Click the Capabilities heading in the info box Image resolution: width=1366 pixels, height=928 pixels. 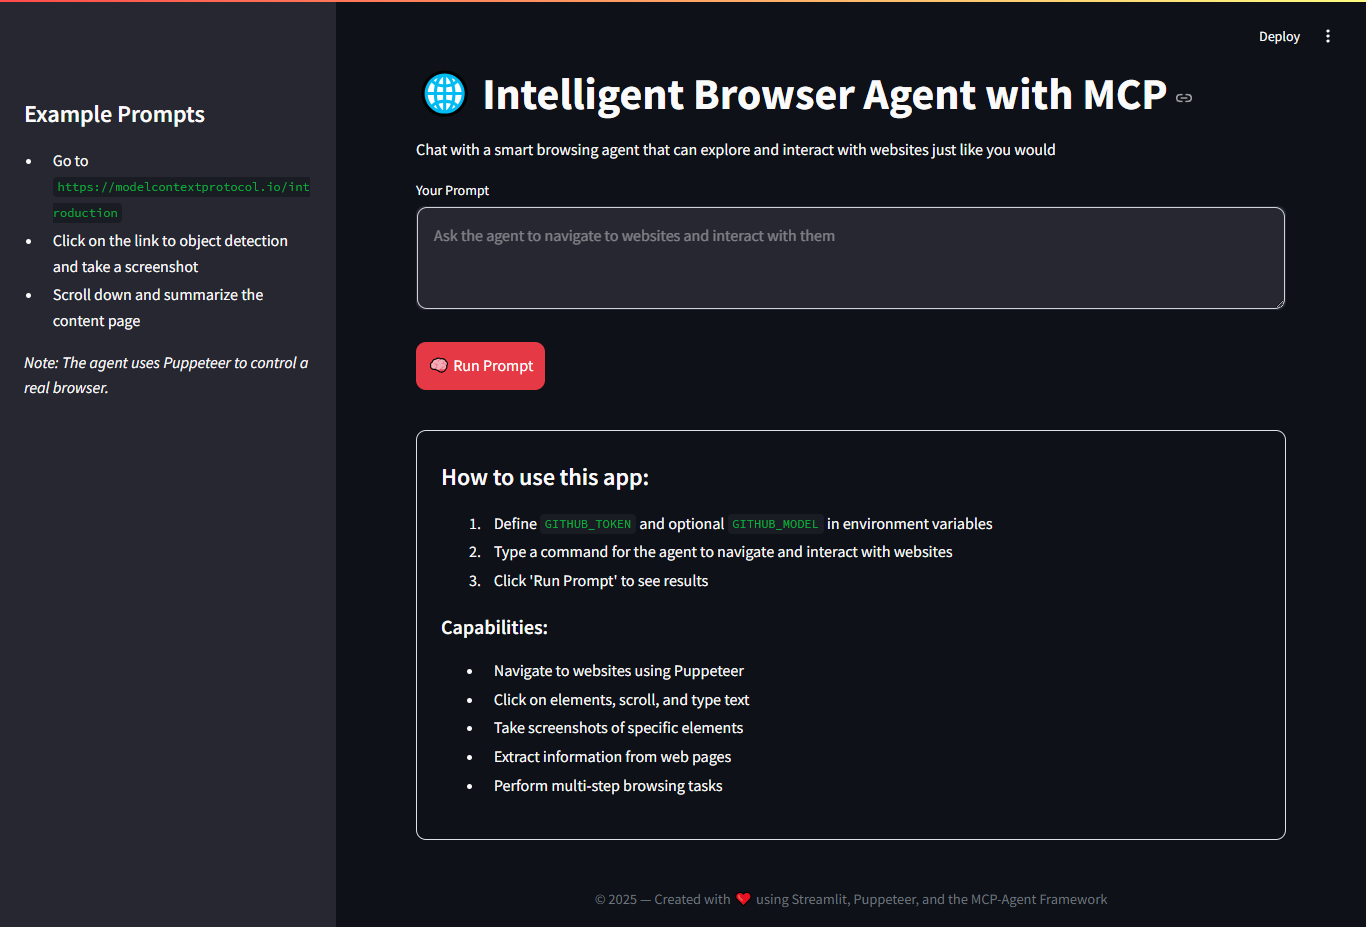click(x=494, y=627)
